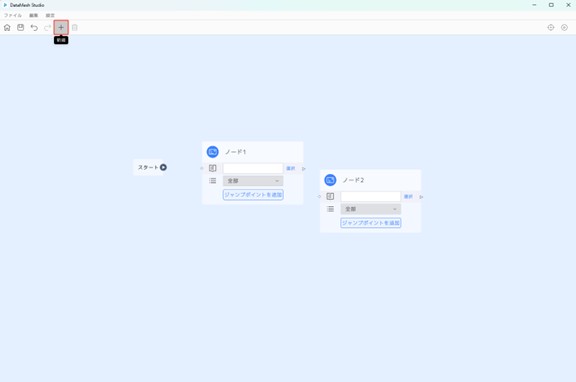Click the circular icon at the toolbar's far right

pos(564,28)
